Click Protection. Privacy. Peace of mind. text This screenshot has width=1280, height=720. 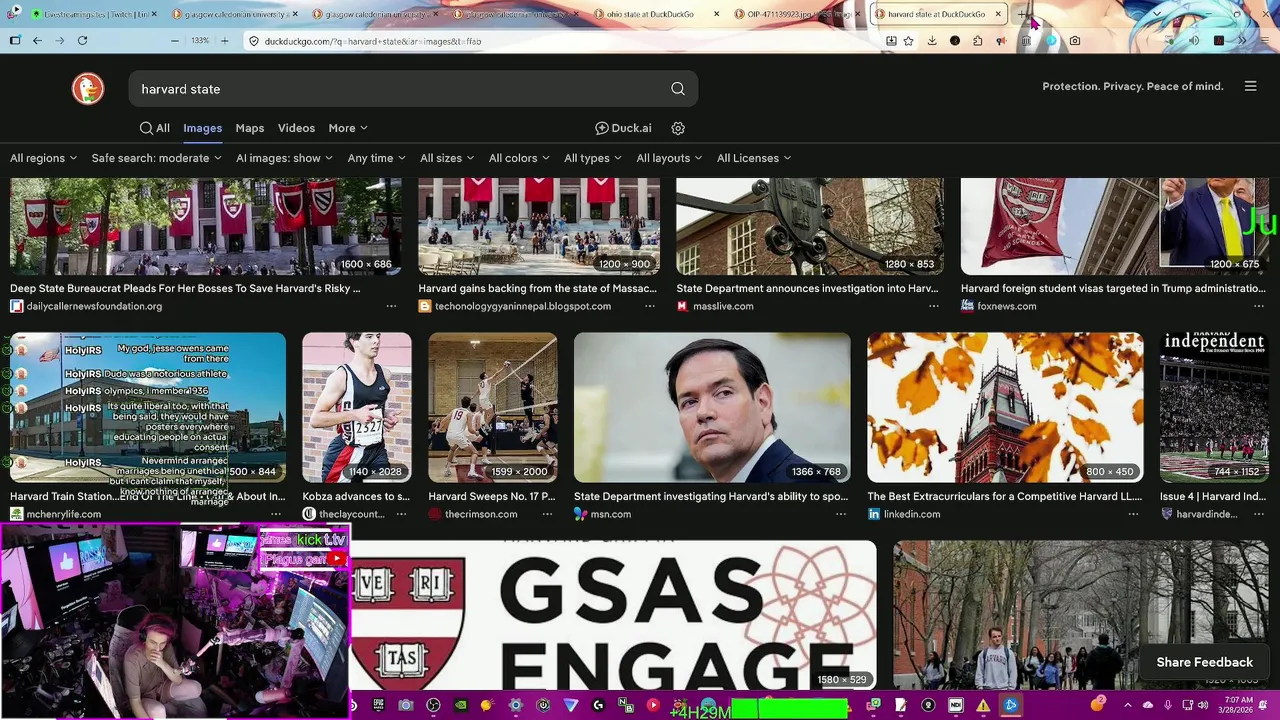pos(1133,86)
